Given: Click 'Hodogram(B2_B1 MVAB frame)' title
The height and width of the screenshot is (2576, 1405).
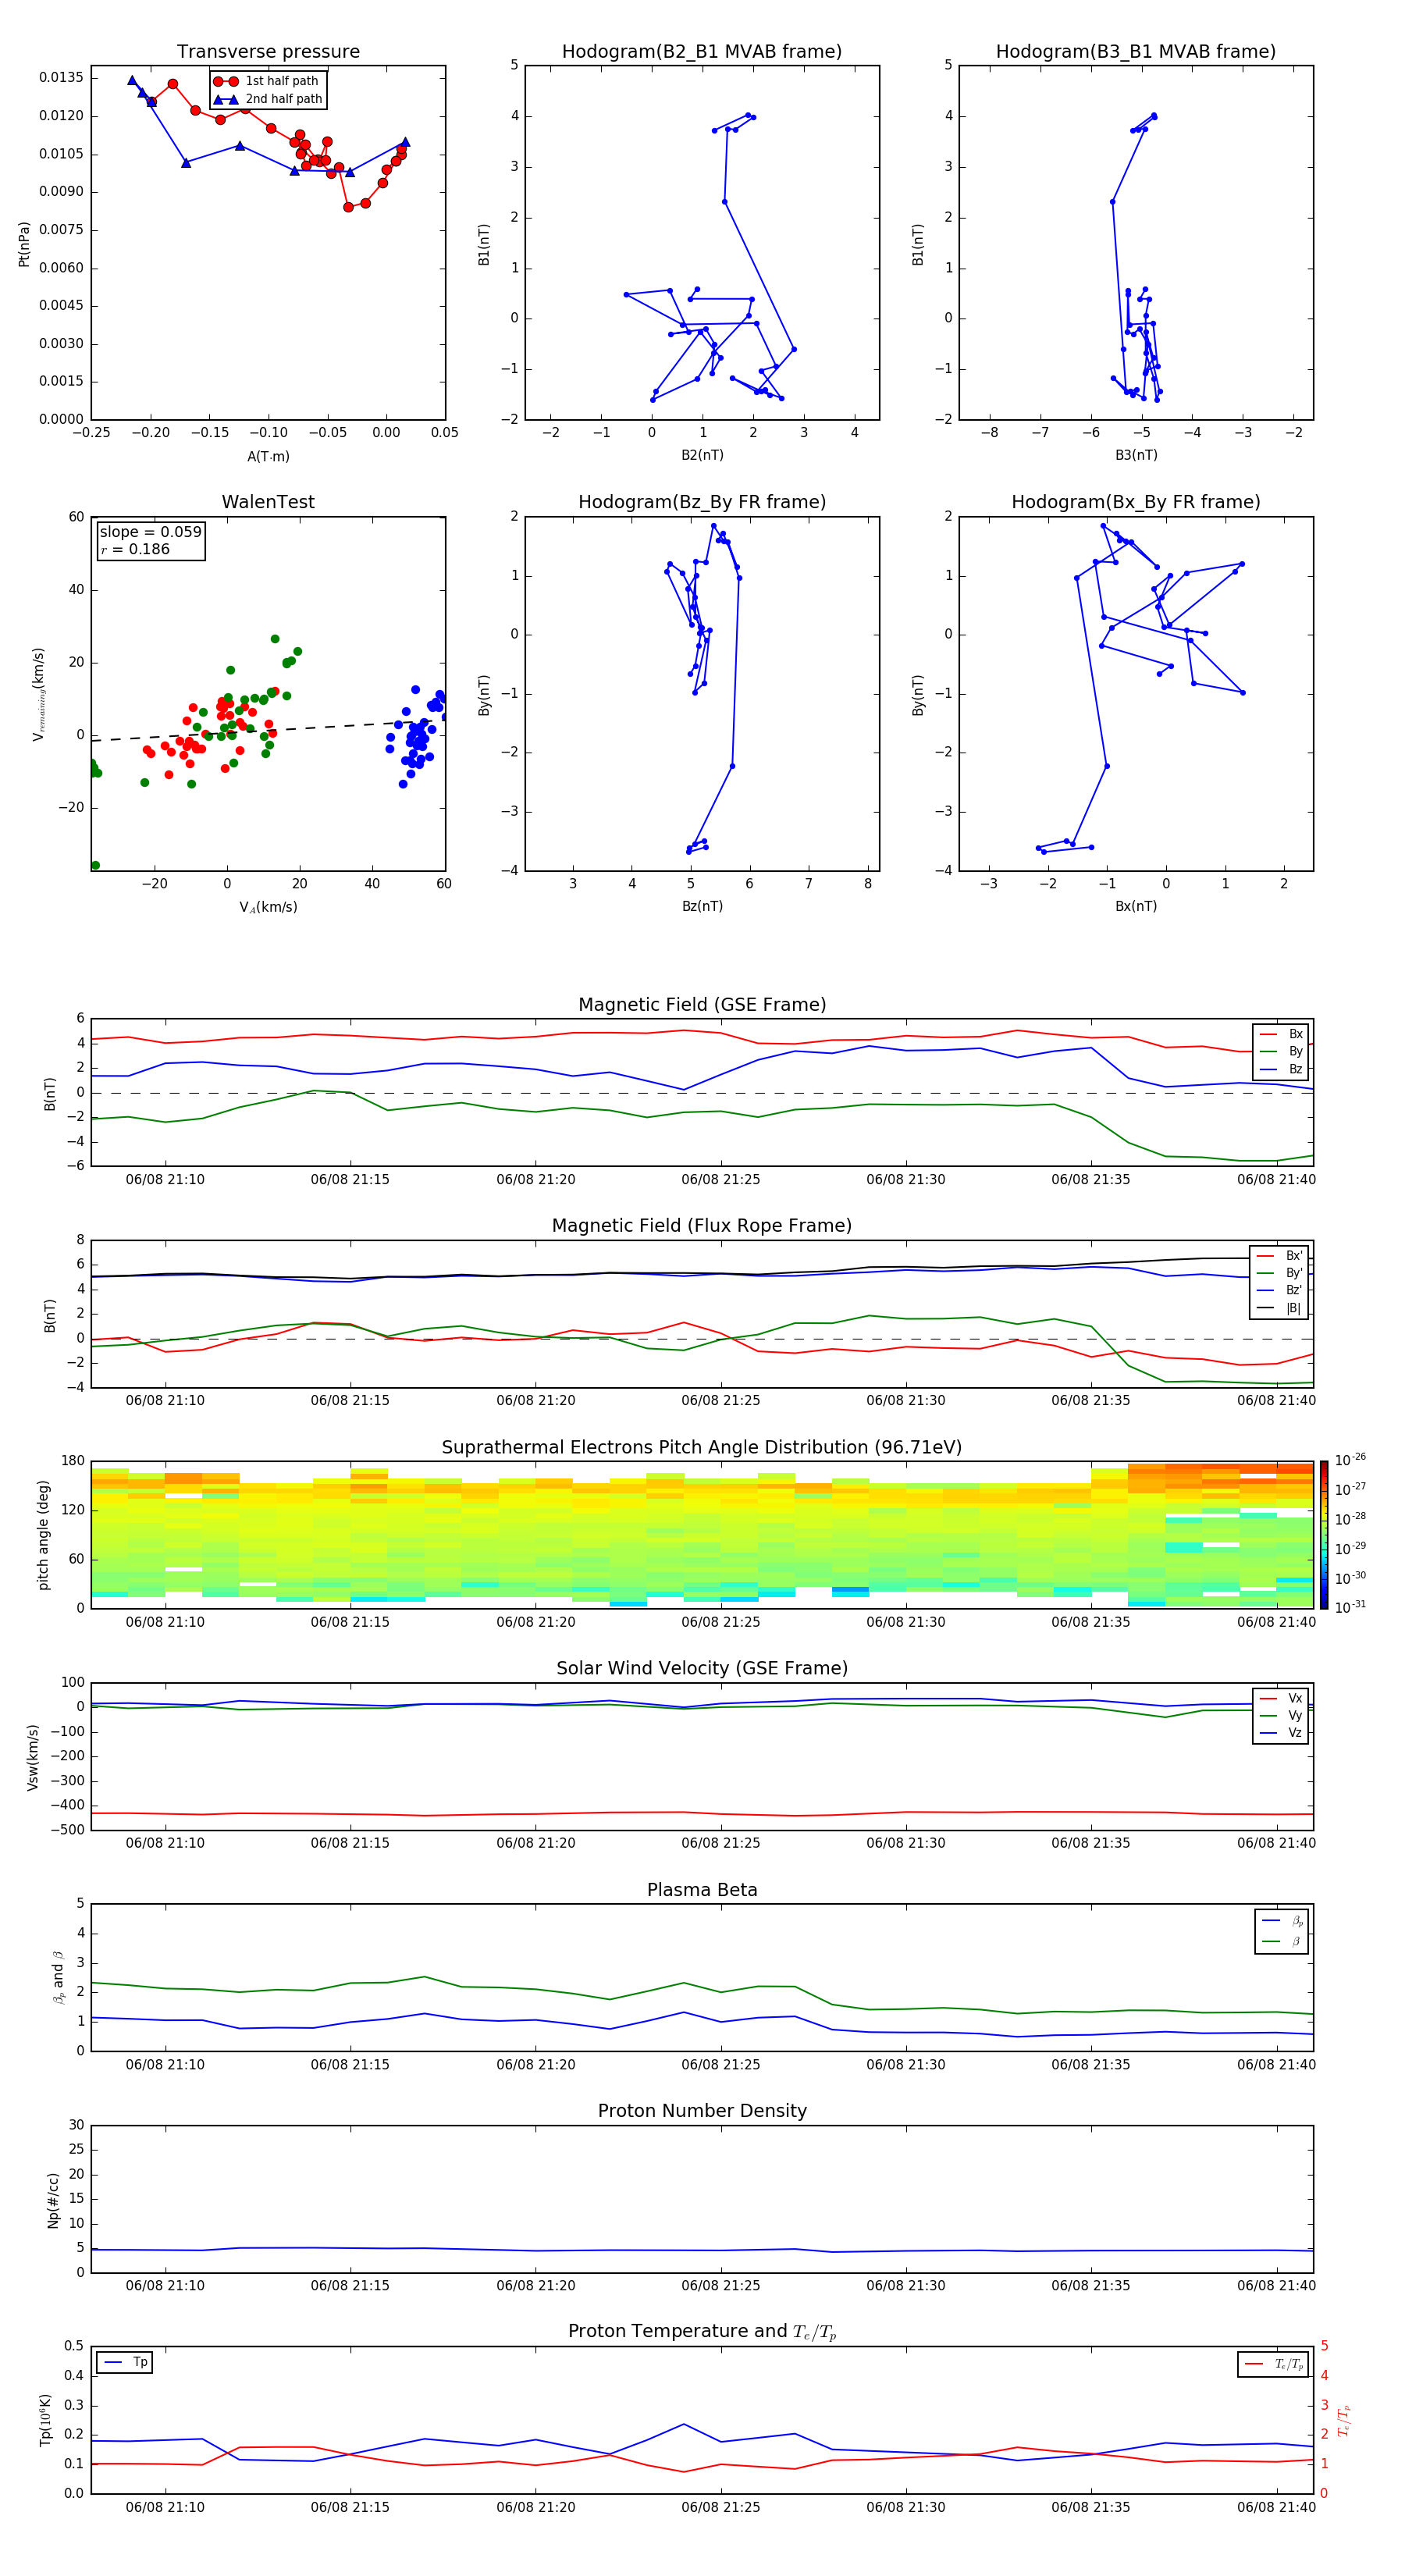Looking at the screenshot, I should [x=702, y=52].
